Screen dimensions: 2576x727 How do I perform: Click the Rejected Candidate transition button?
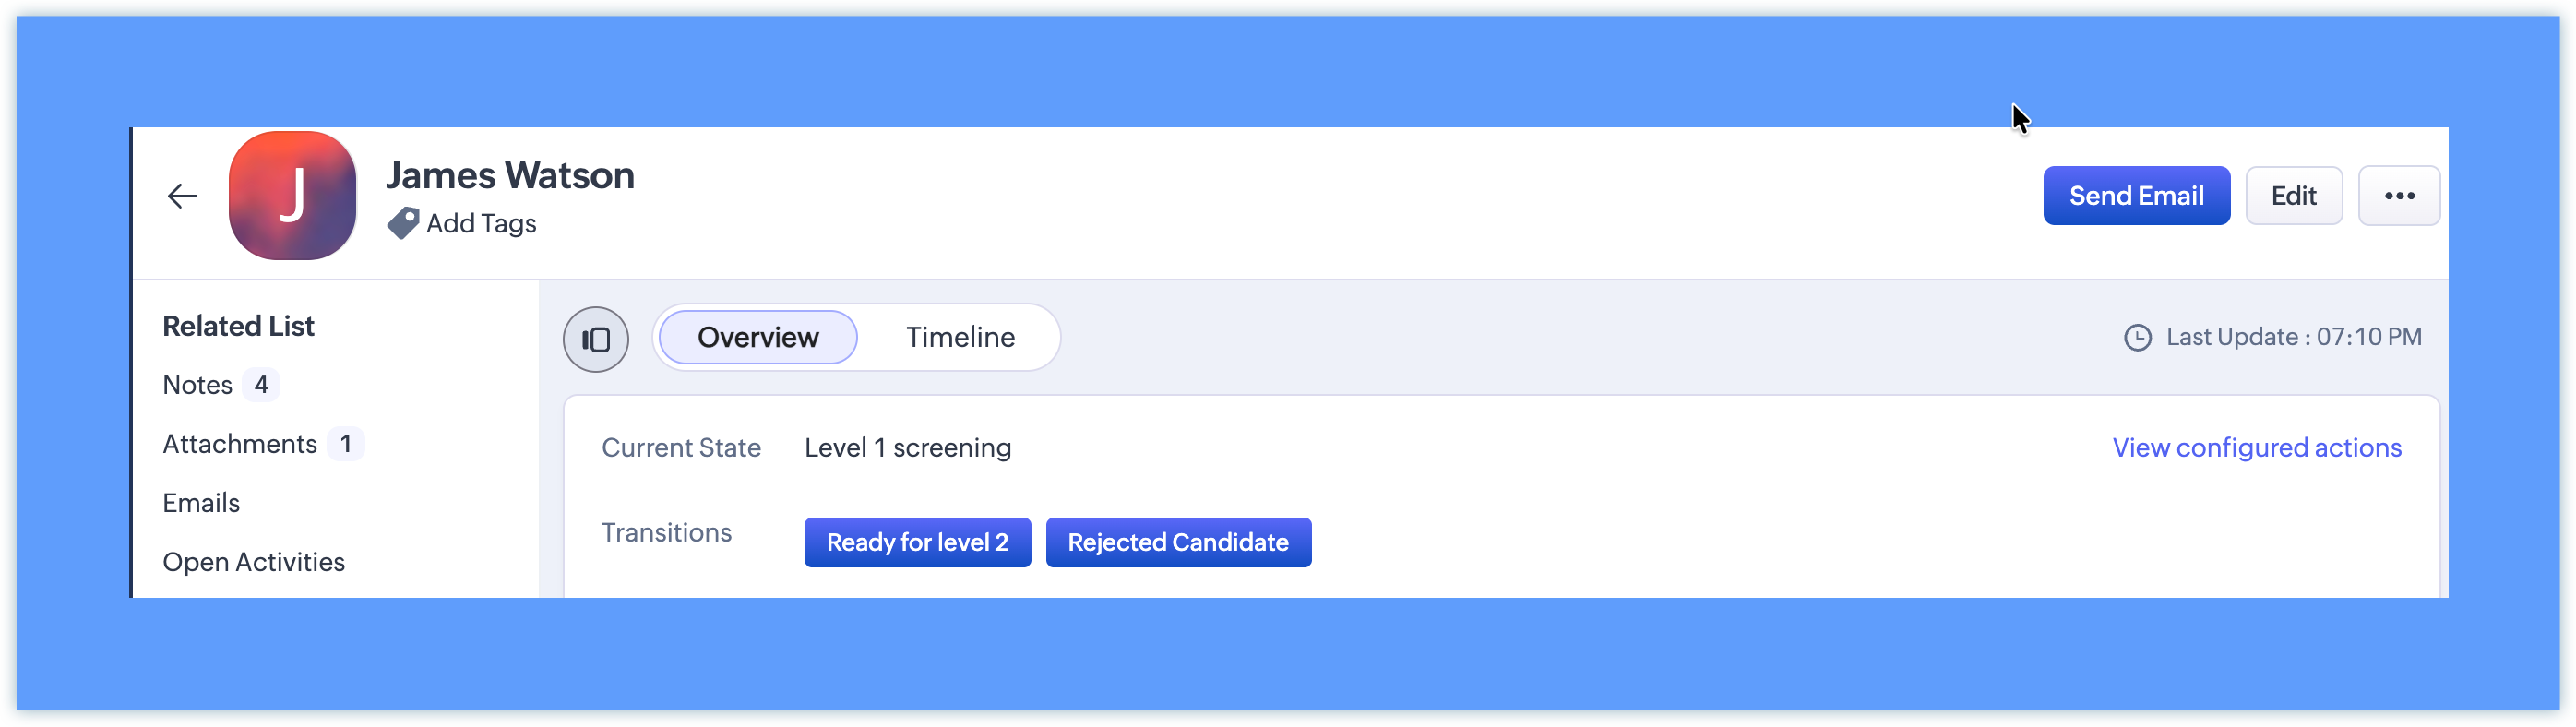1178,543
